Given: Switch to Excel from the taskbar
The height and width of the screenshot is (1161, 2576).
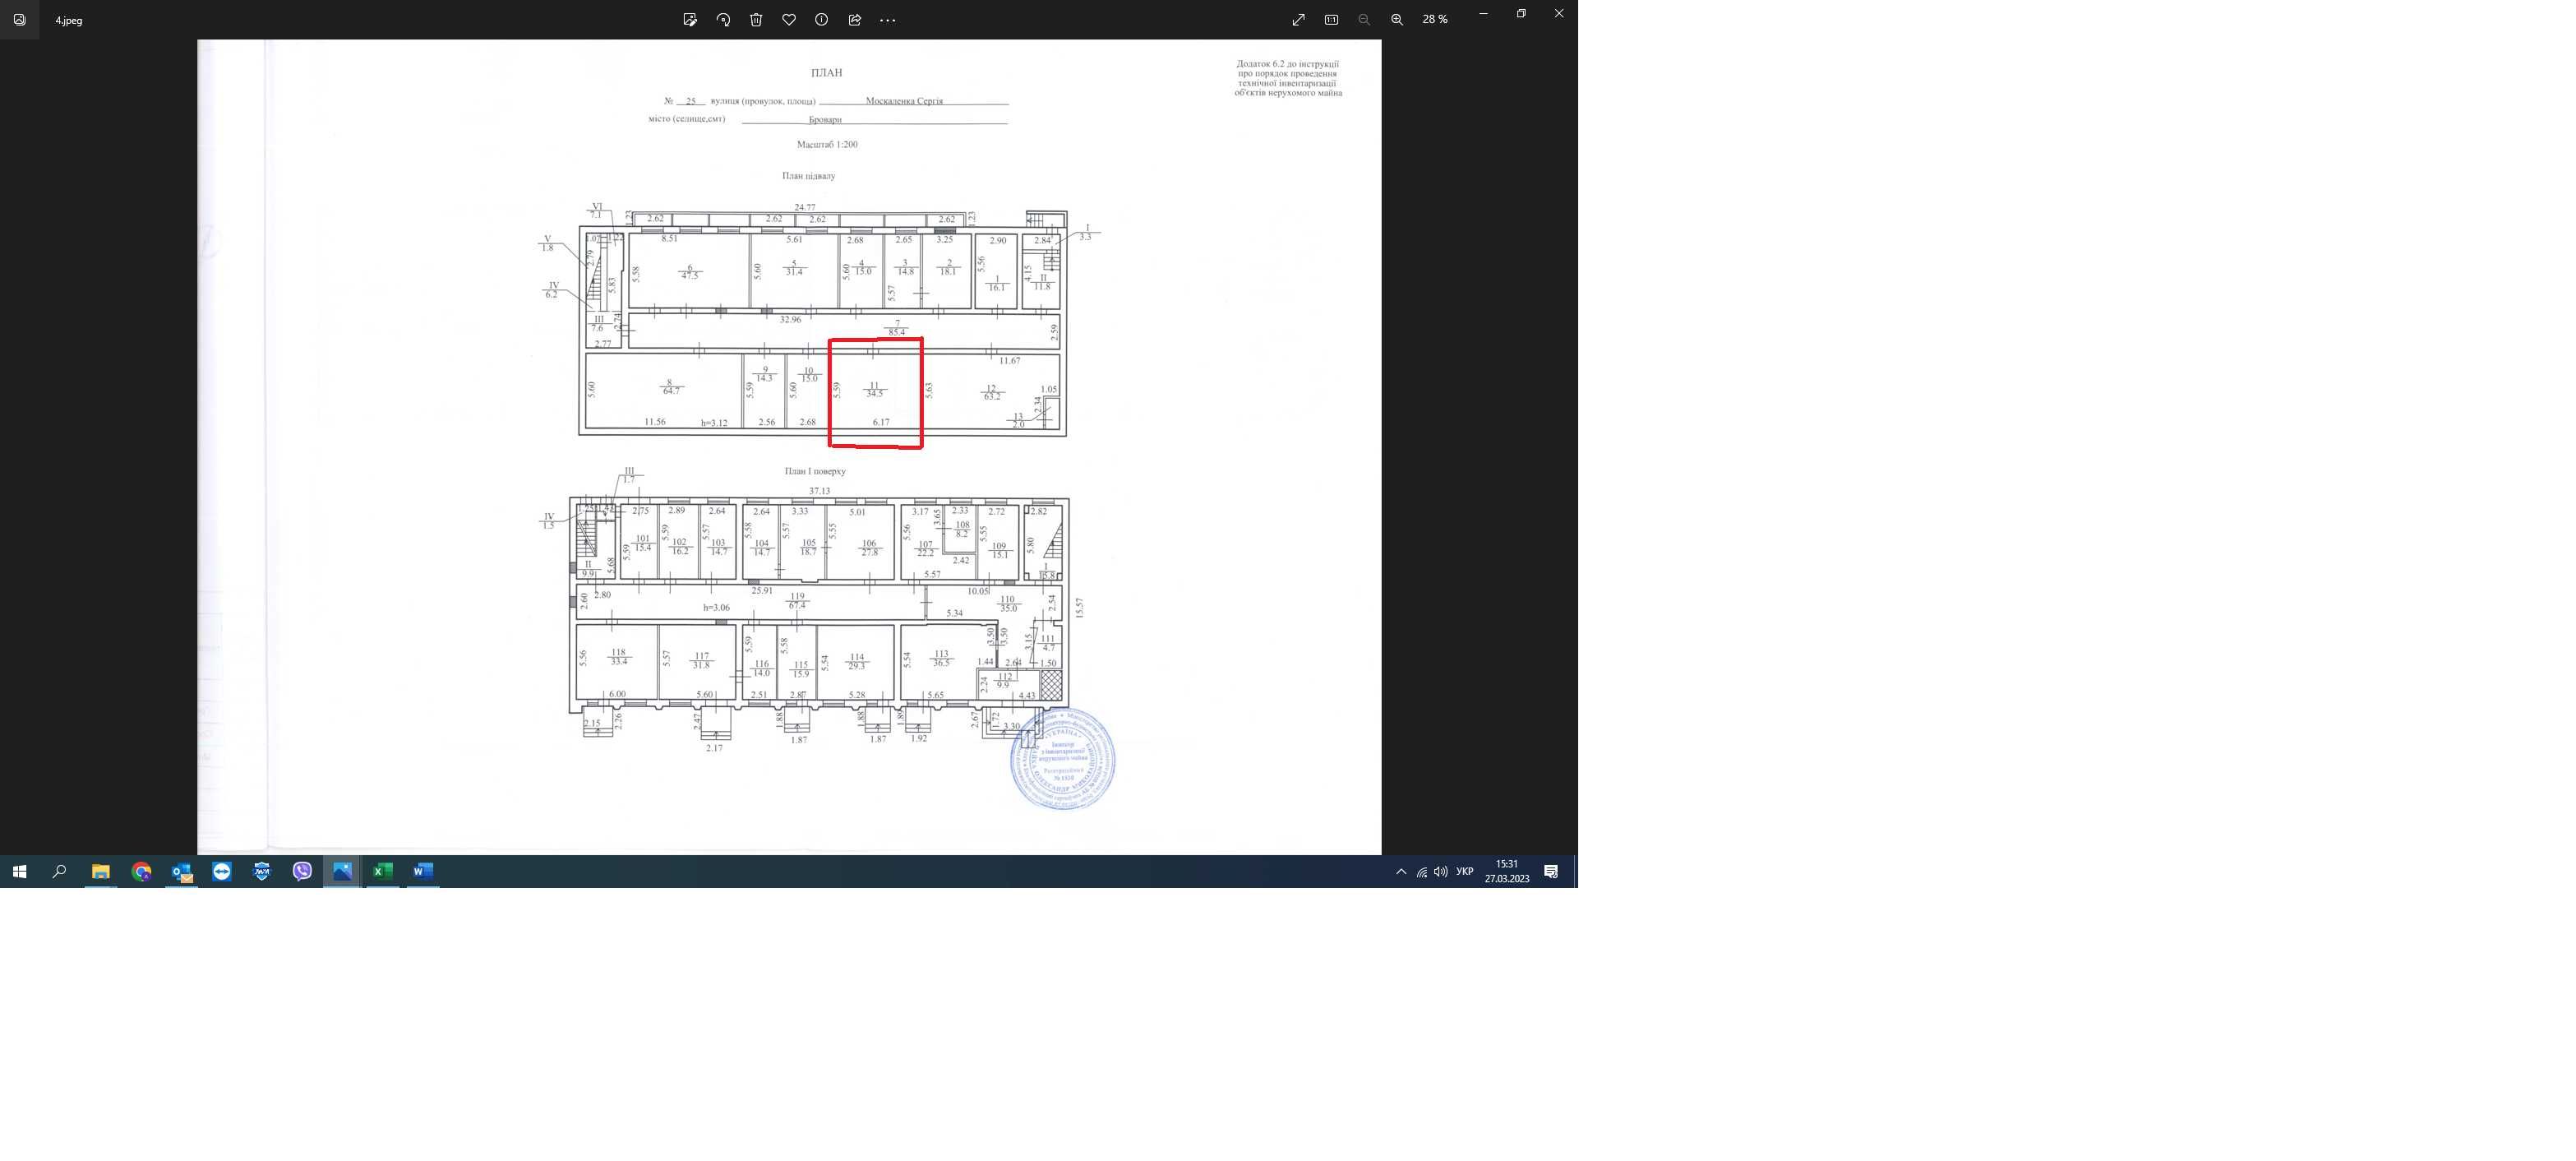Looking at the screenshot, I should point(383,872).
